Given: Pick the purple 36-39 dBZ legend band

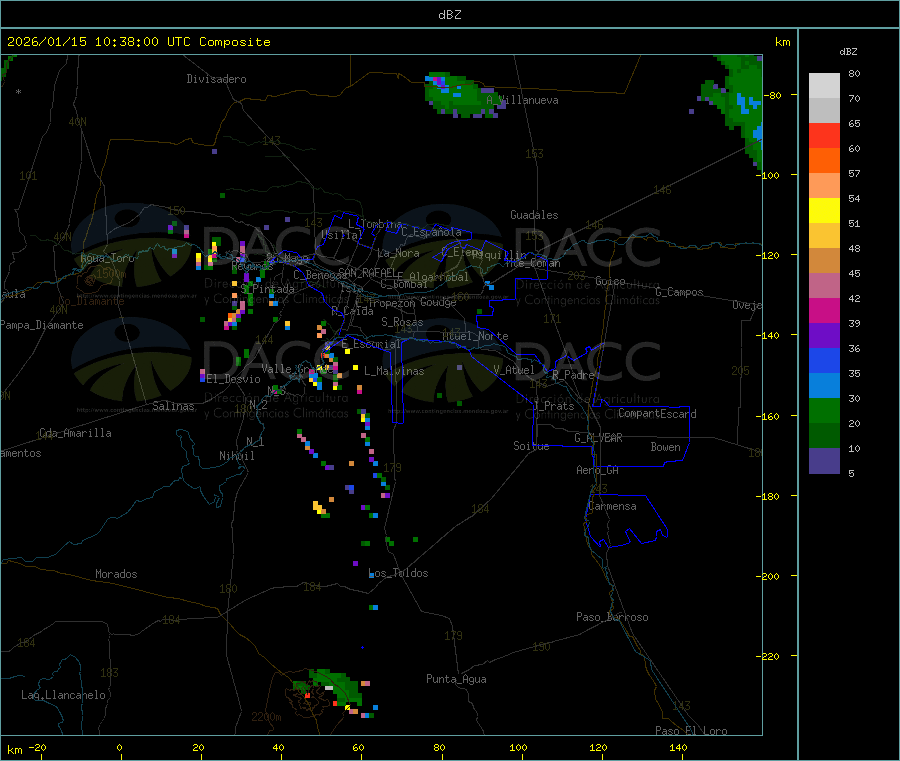Looking at the screenshot, I should tap(824, 336).
